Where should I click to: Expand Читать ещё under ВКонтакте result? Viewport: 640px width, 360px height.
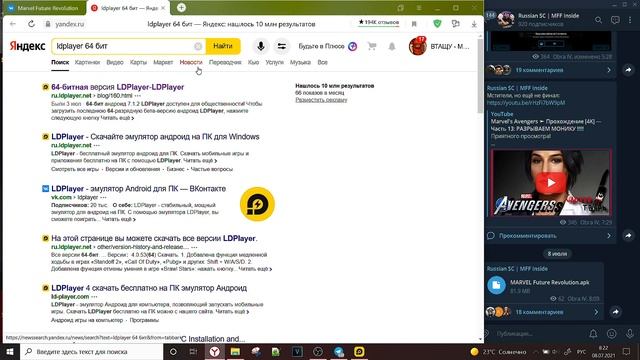119,219
